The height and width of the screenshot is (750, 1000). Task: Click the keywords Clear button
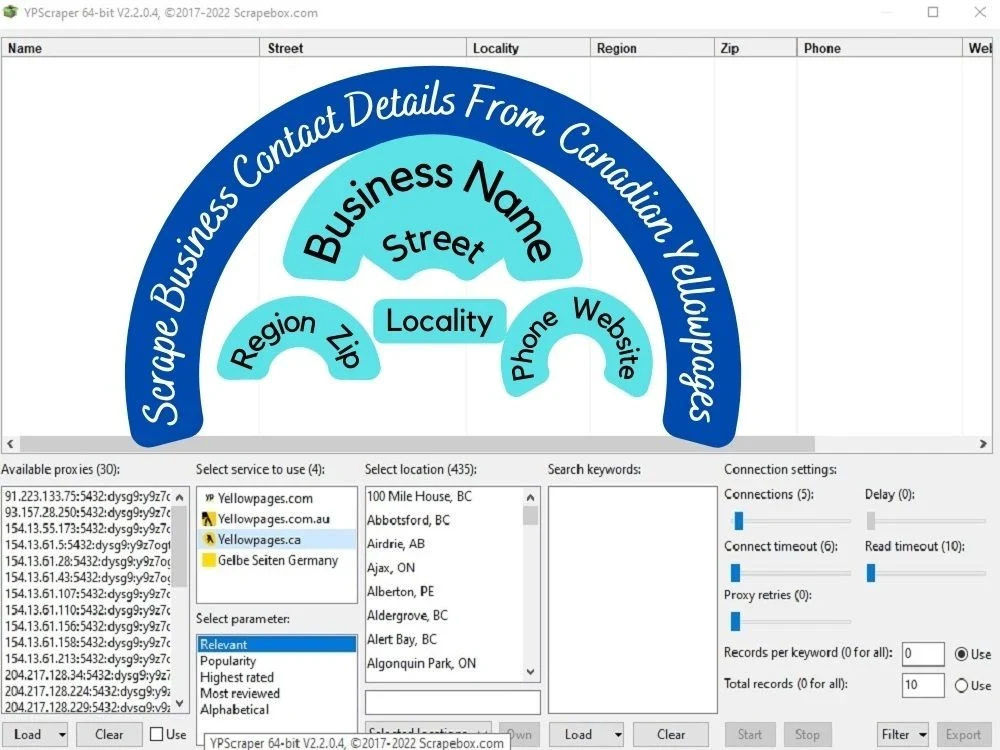tap(671, 735)
